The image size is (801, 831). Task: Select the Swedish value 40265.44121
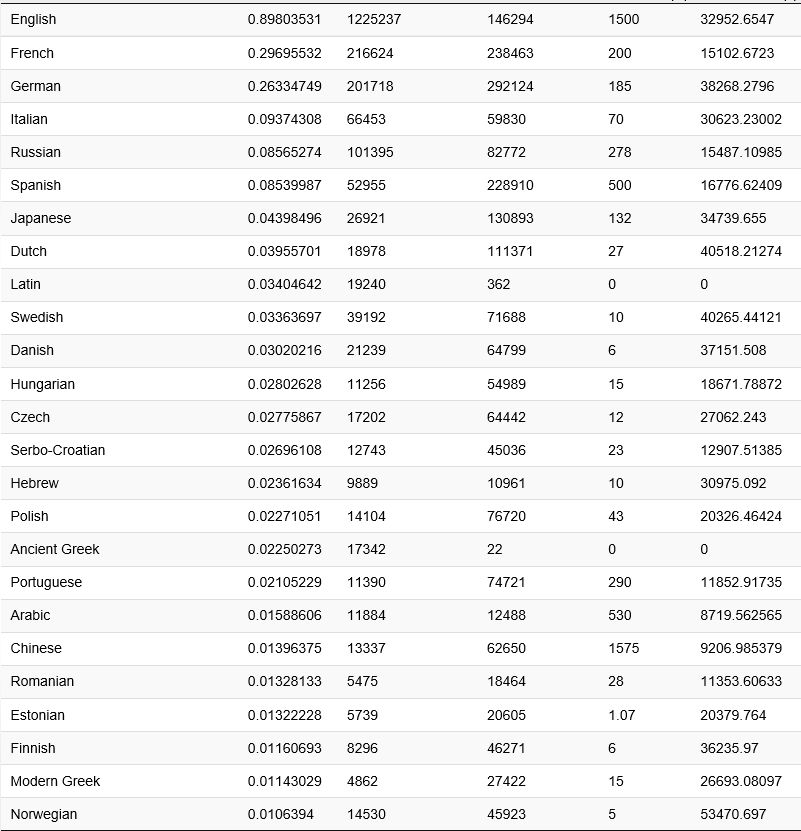point(741,317)
